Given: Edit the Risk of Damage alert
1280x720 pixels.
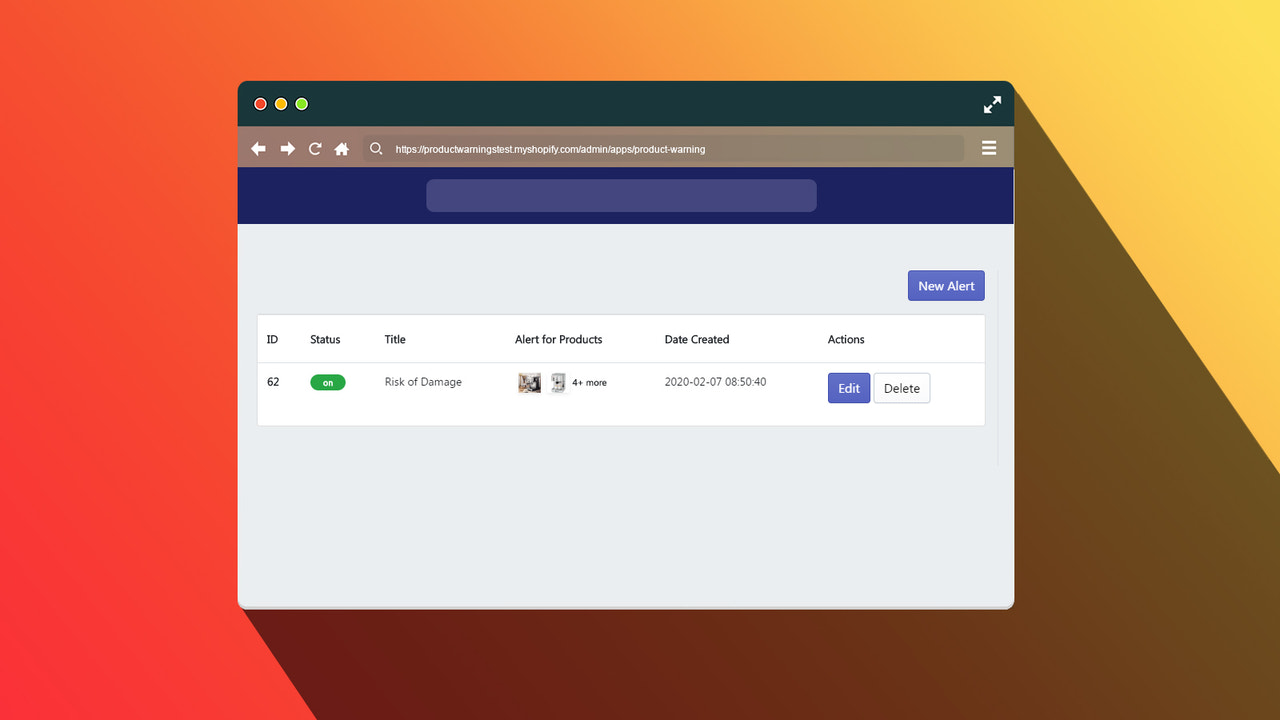Looking at the screenshot, I should pyautogui.click(x=848, y=388).
